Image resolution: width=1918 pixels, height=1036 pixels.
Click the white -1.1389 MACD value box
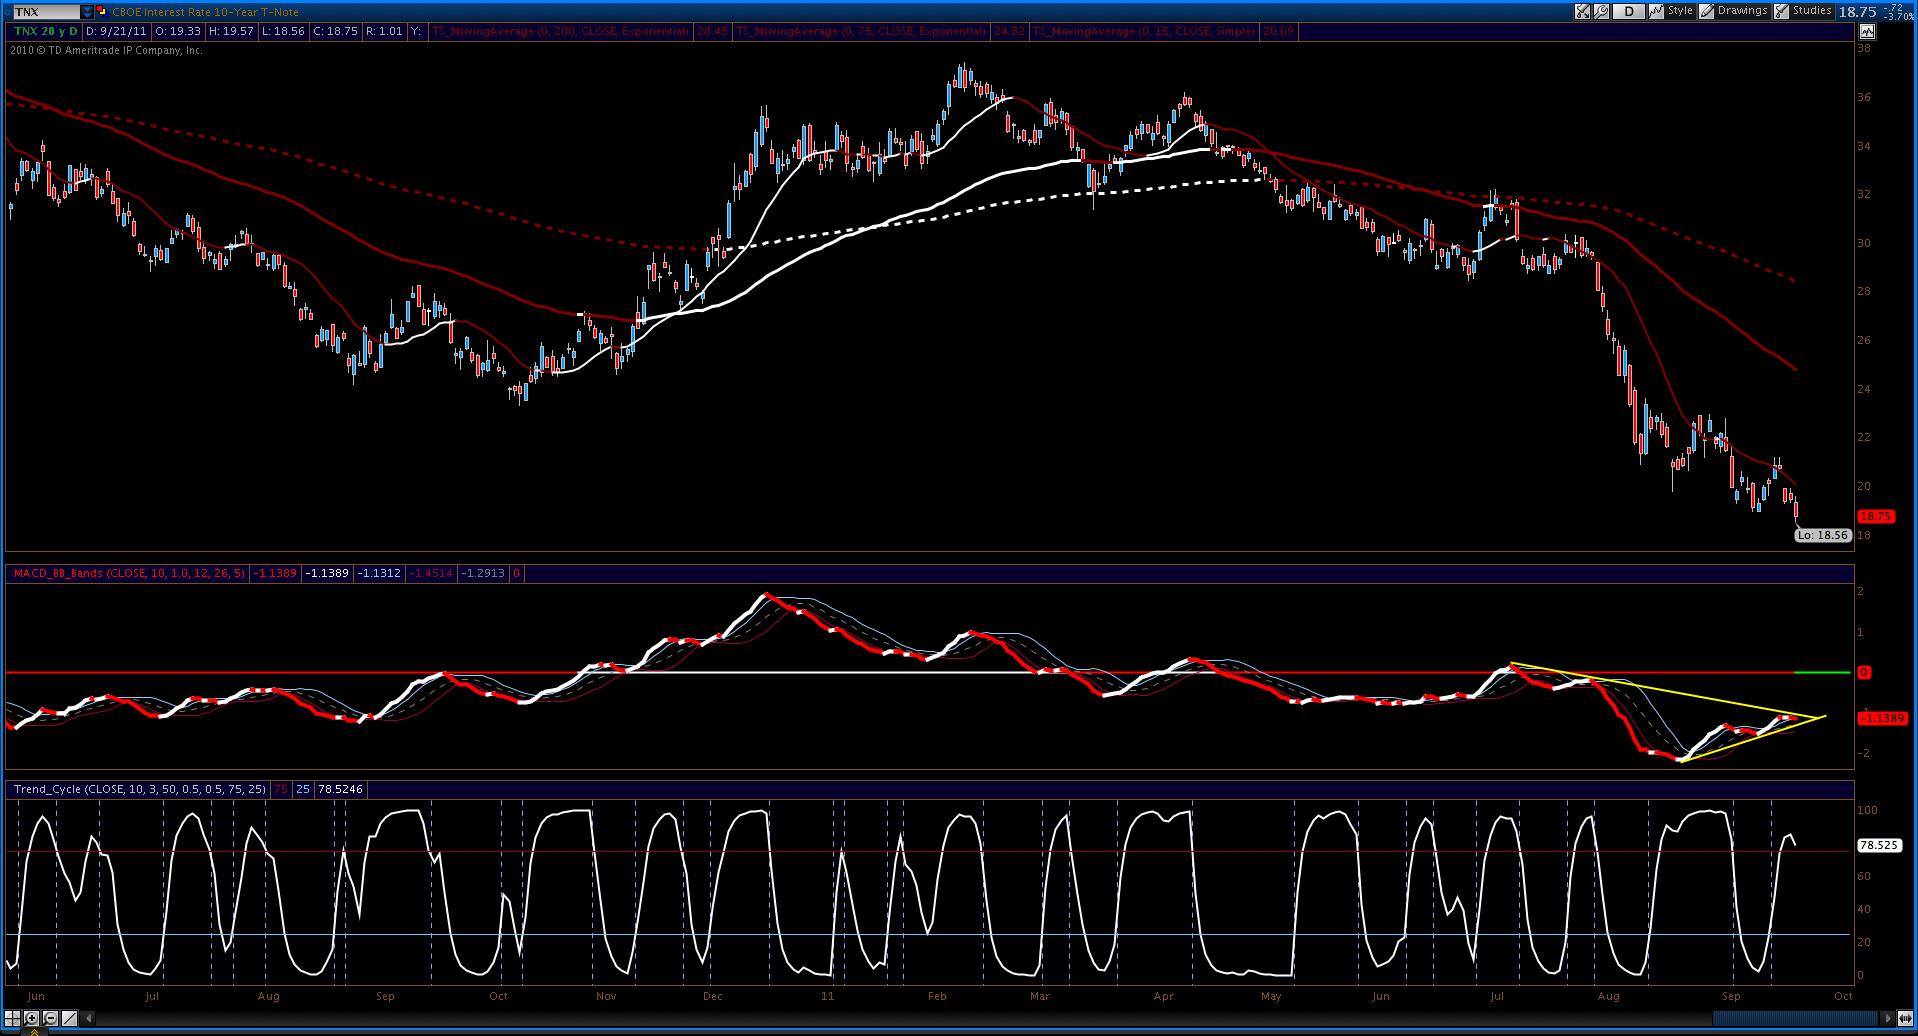(327, 573)
